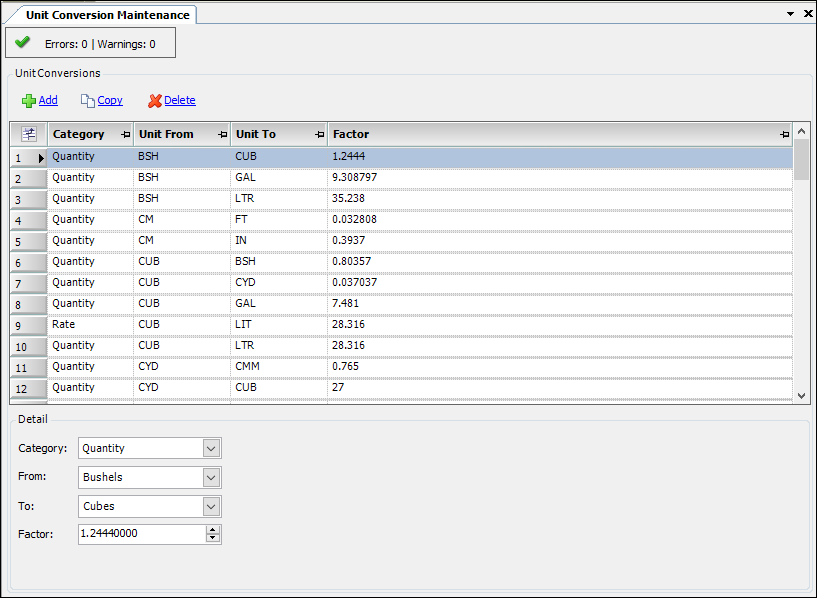Open the To dropdown showing Cubes
The height and width of the screenshot is (598, 817).
210,506
